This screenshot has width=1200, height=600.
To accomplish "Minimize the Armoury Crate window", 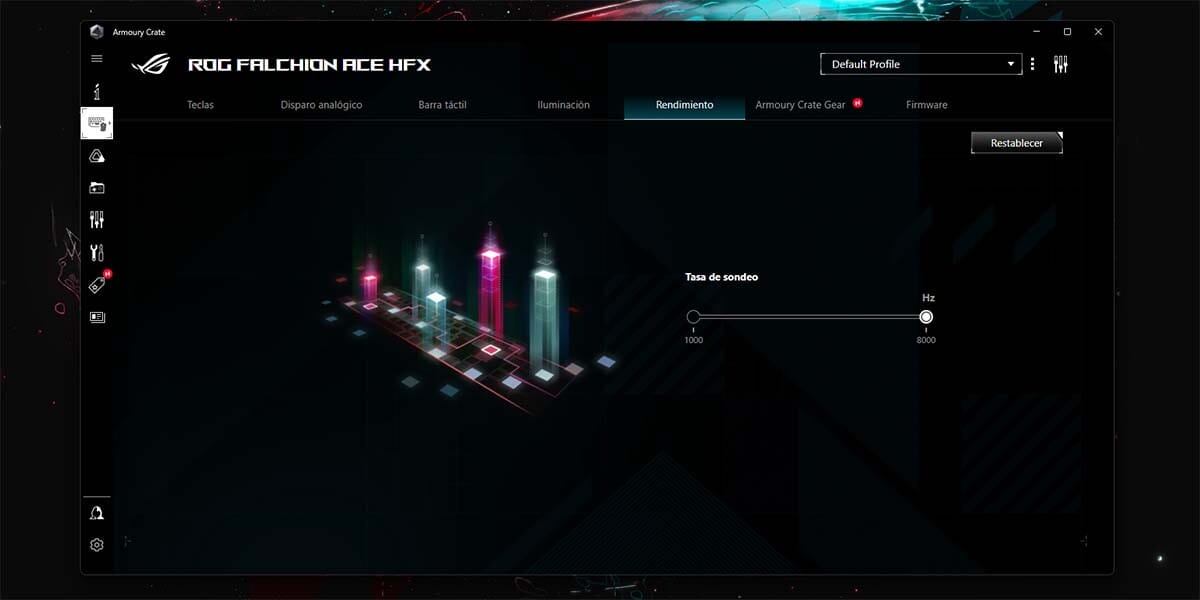I will [1035, 32].
